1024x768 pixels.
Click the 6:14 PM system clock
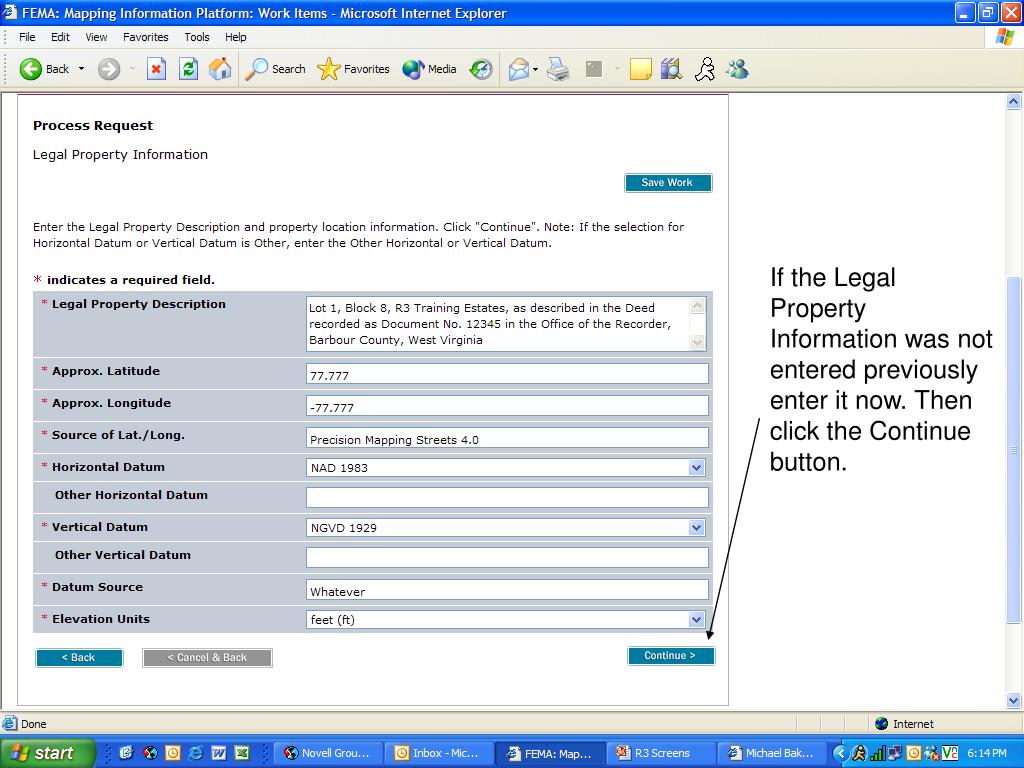pos(987,753)
